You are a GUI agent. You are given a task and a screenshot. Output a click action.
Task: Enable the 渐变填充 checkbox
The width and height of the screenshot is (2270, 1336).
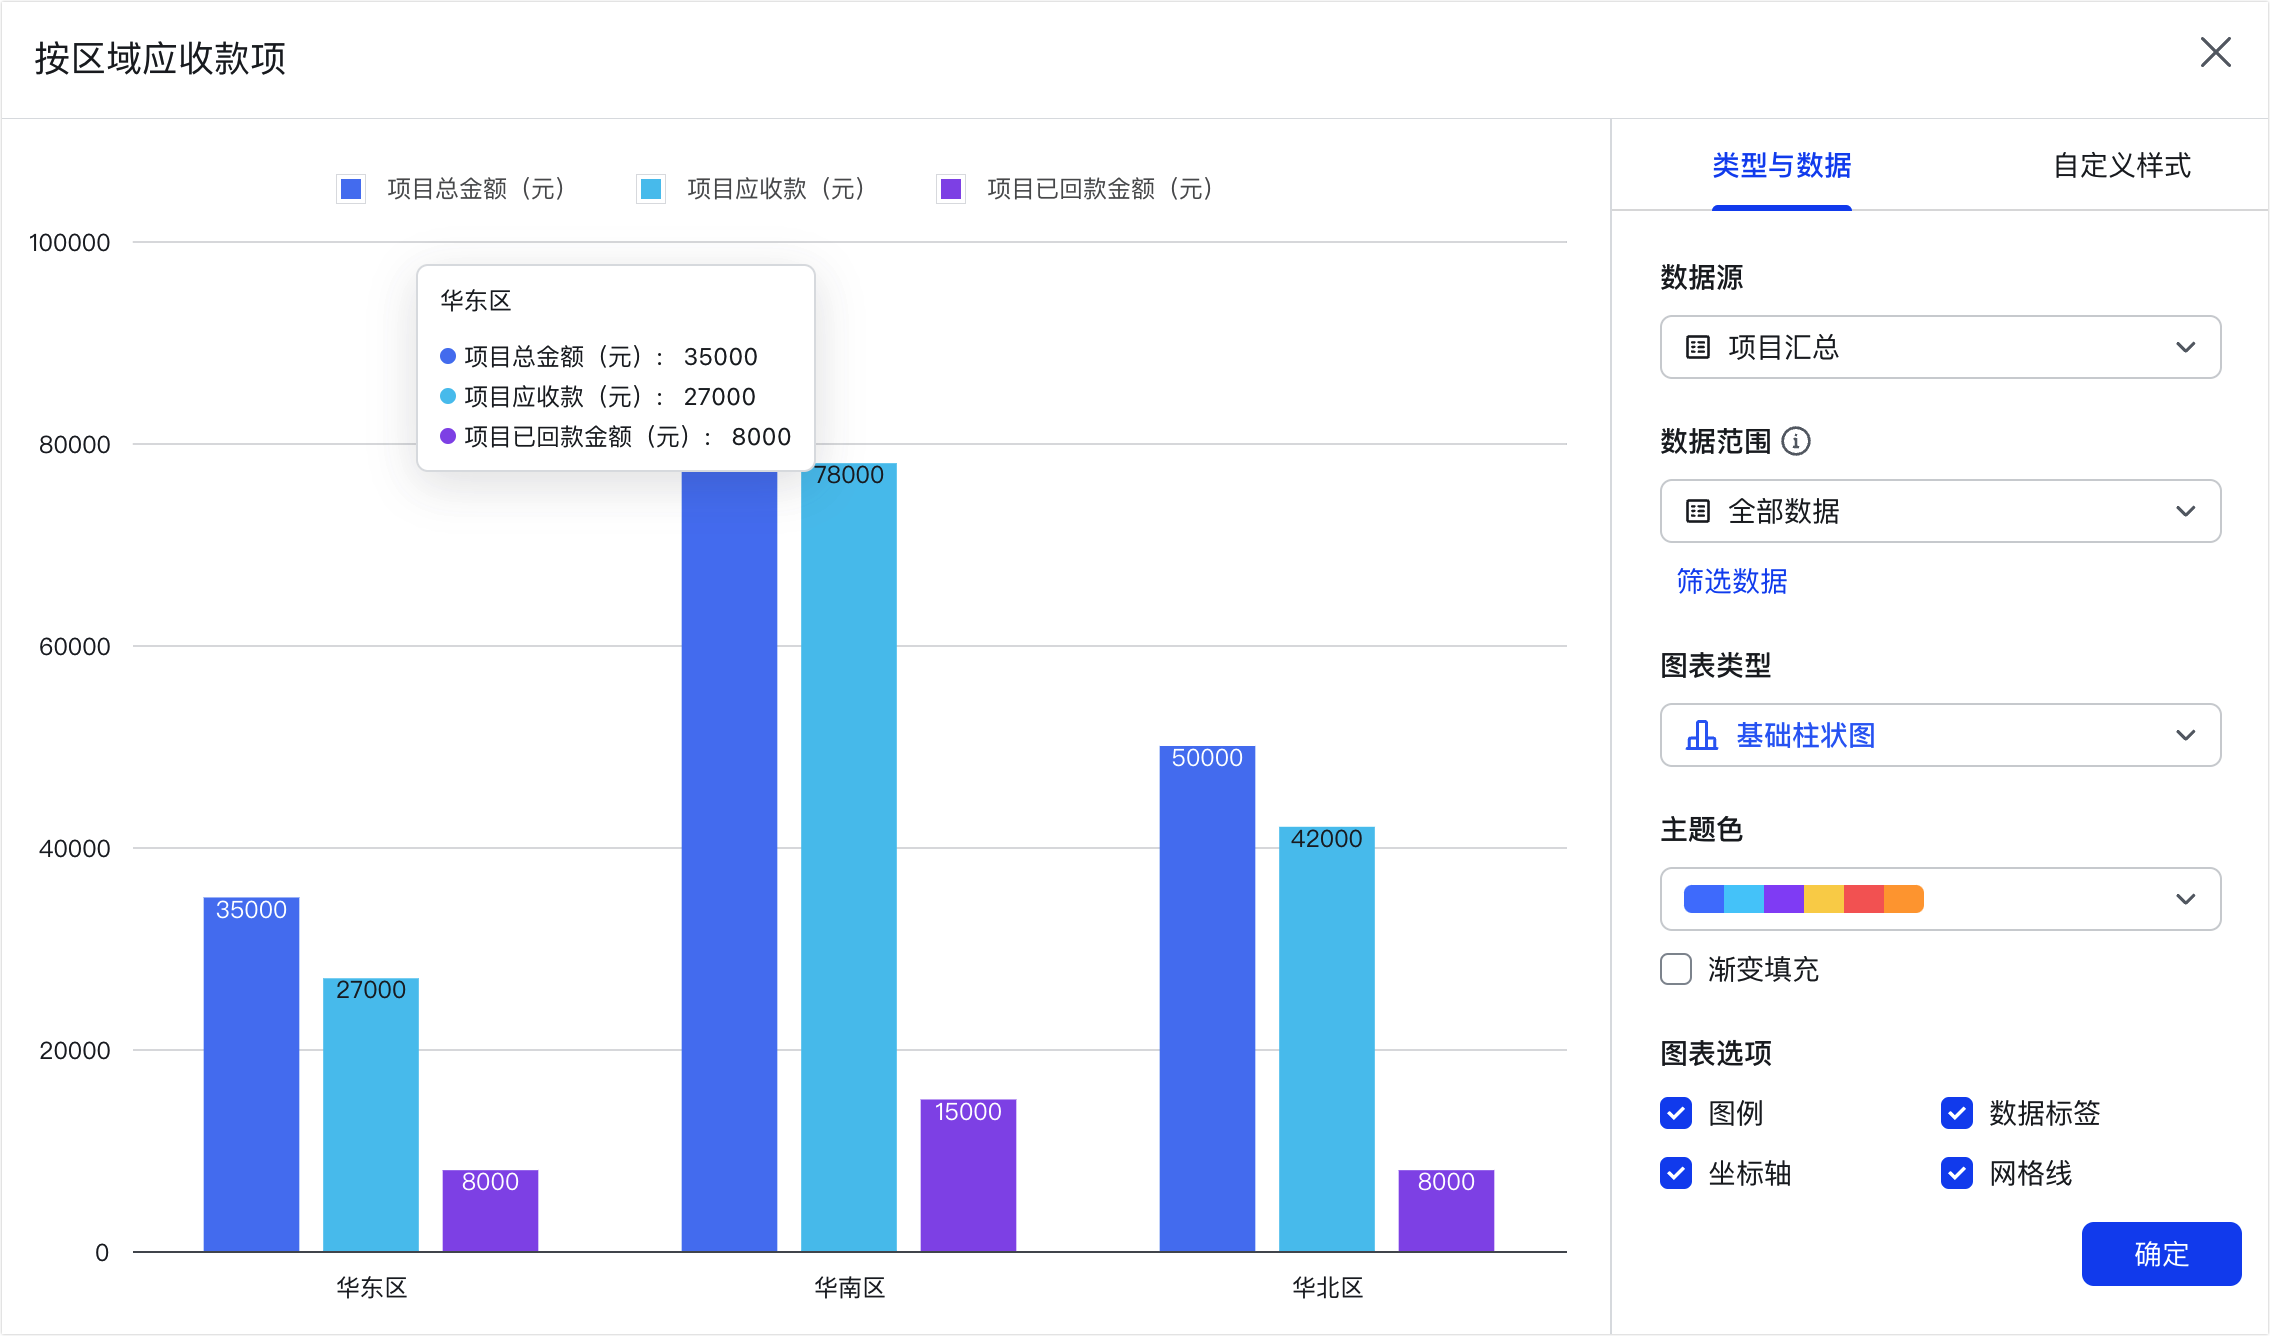click(1676, 969)
